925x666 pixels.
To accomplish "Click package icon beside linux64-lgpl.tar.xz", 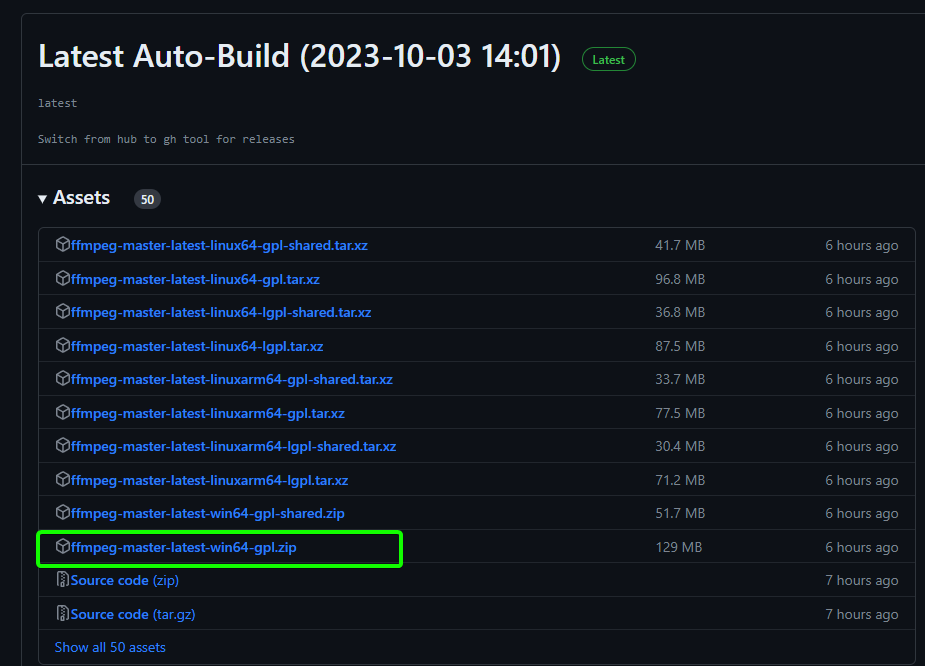I will (x=63, y=345).
